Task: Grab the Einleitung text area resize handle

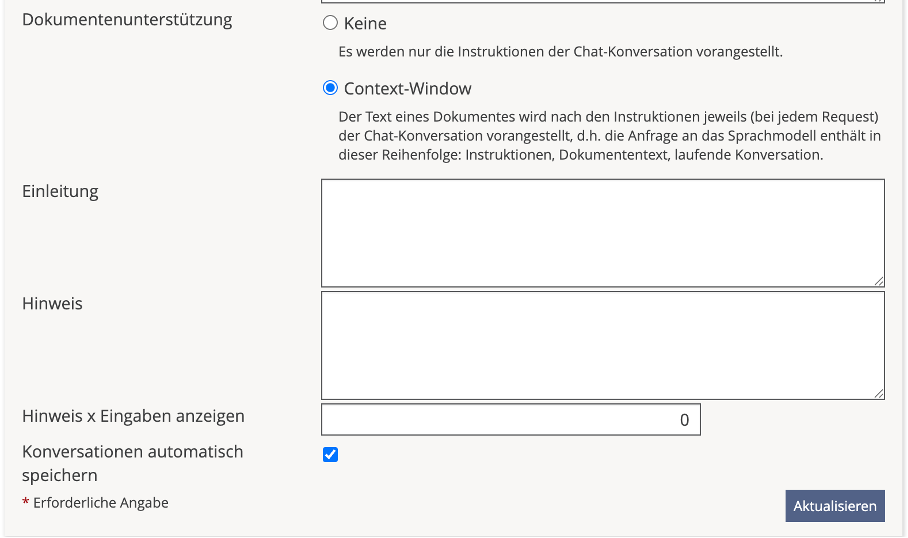Action: [x=879, y=282]
